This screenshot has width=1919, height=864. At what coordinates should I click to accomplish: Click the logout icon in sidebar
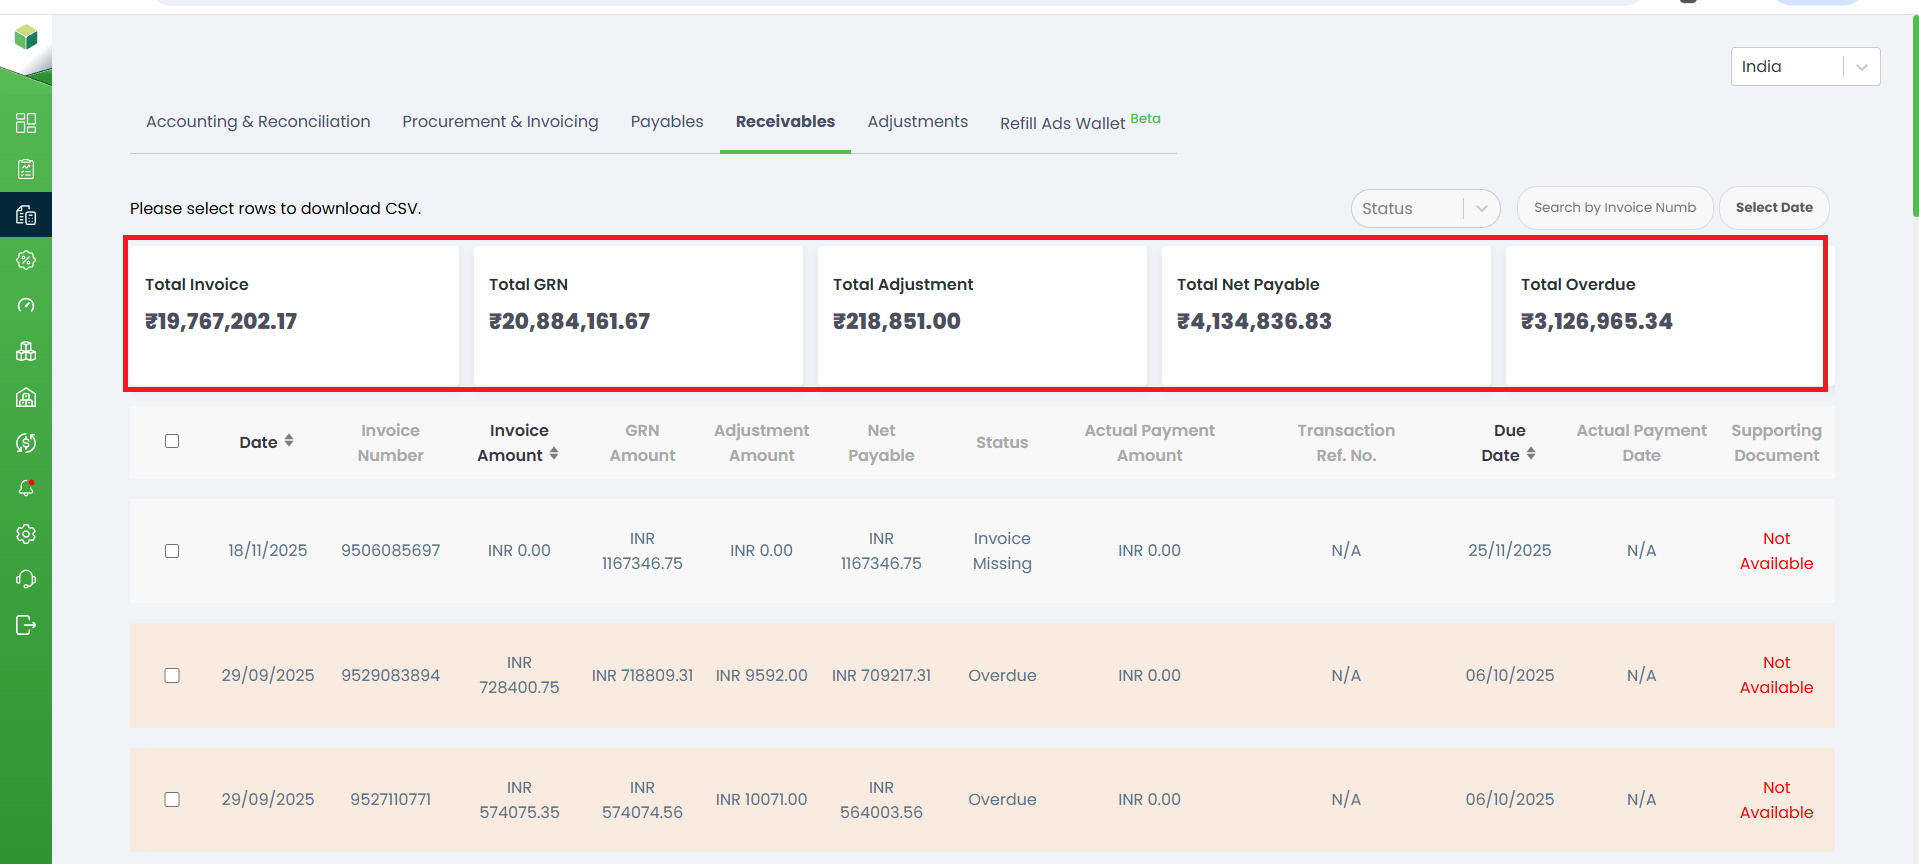[26, 625]
